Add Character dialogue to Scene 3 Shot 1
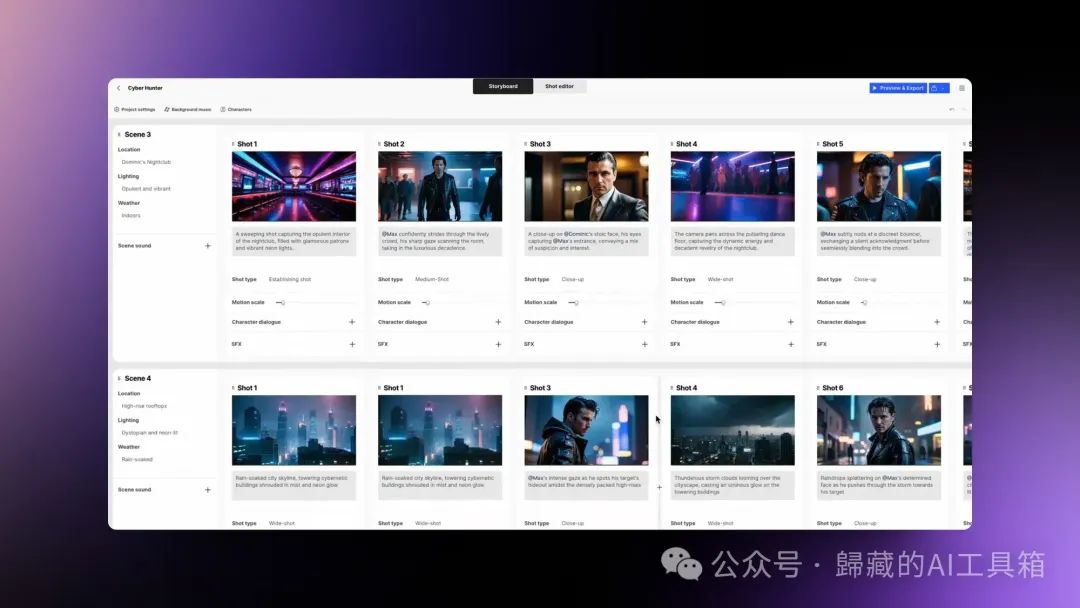 click(x=352, y=322)
